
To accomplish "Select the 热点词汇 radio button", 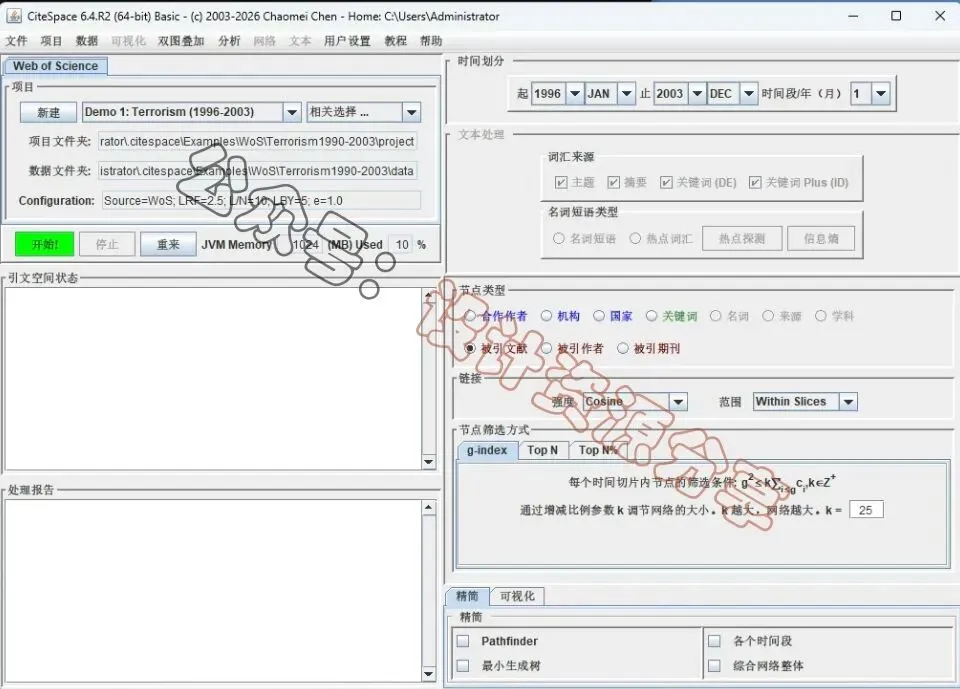I will tap(635, 238).
